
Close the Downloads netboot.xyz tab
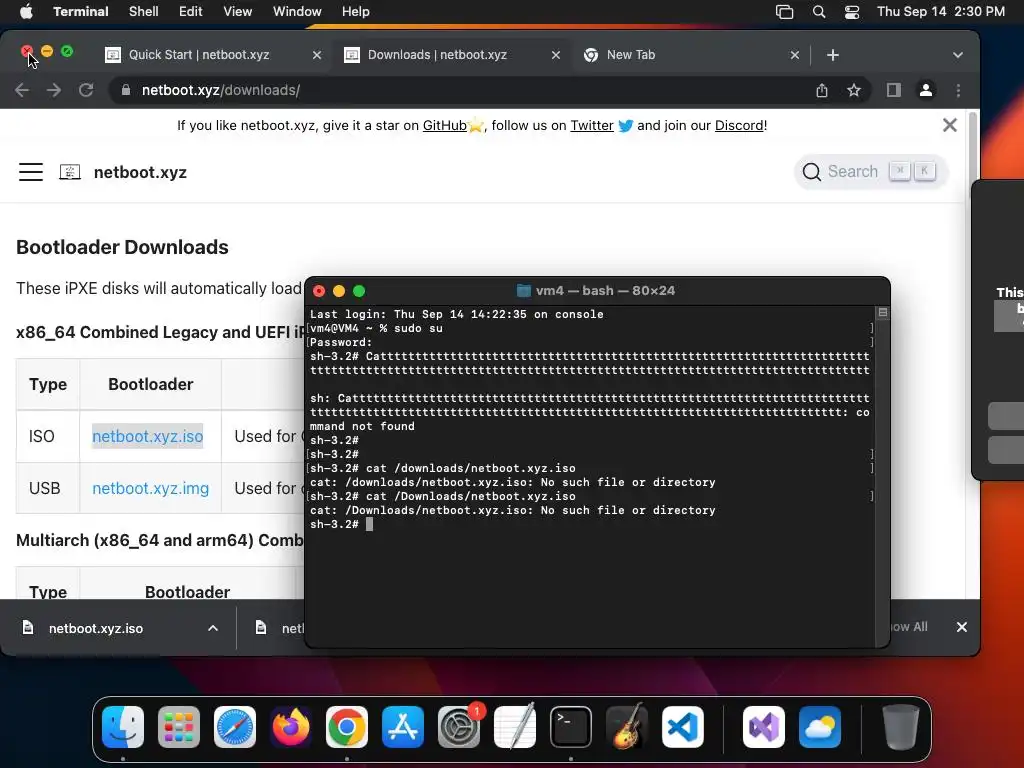[556, 55]
